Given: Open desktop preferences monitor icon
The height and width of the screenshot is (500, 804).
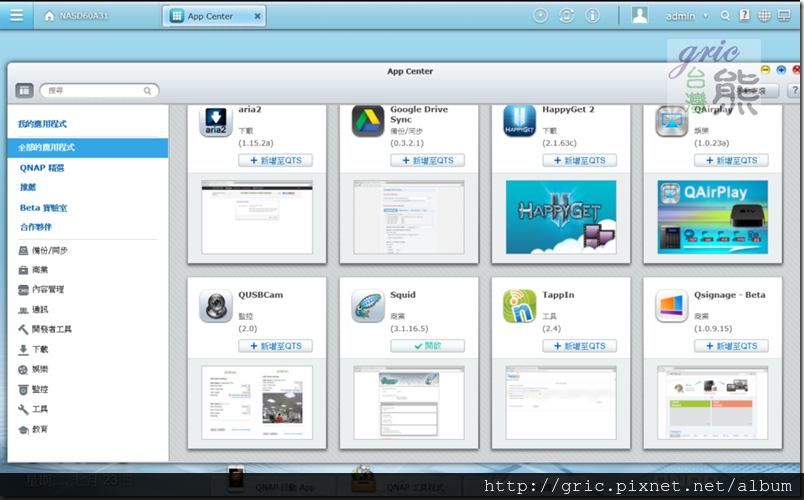Looking at the screenshot, I should click(x=784, y=16).
